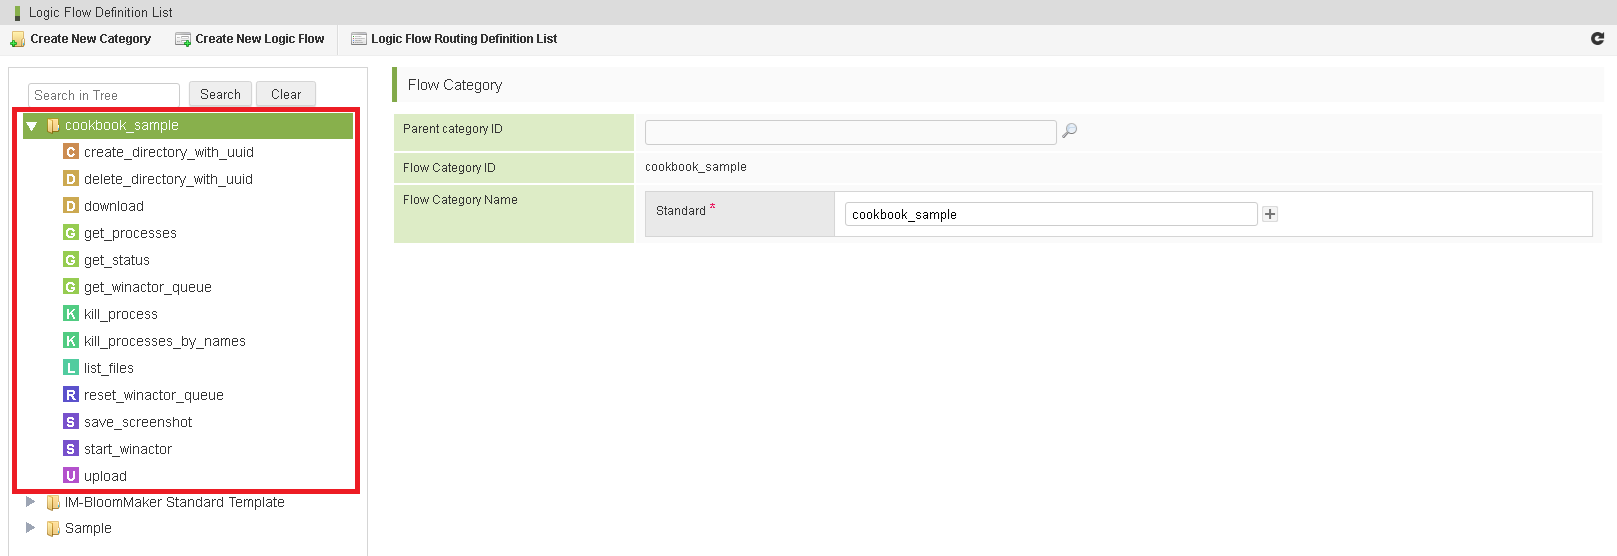Focus the Search in Tree field
The image size is (1617, 556).
(104, 95)
